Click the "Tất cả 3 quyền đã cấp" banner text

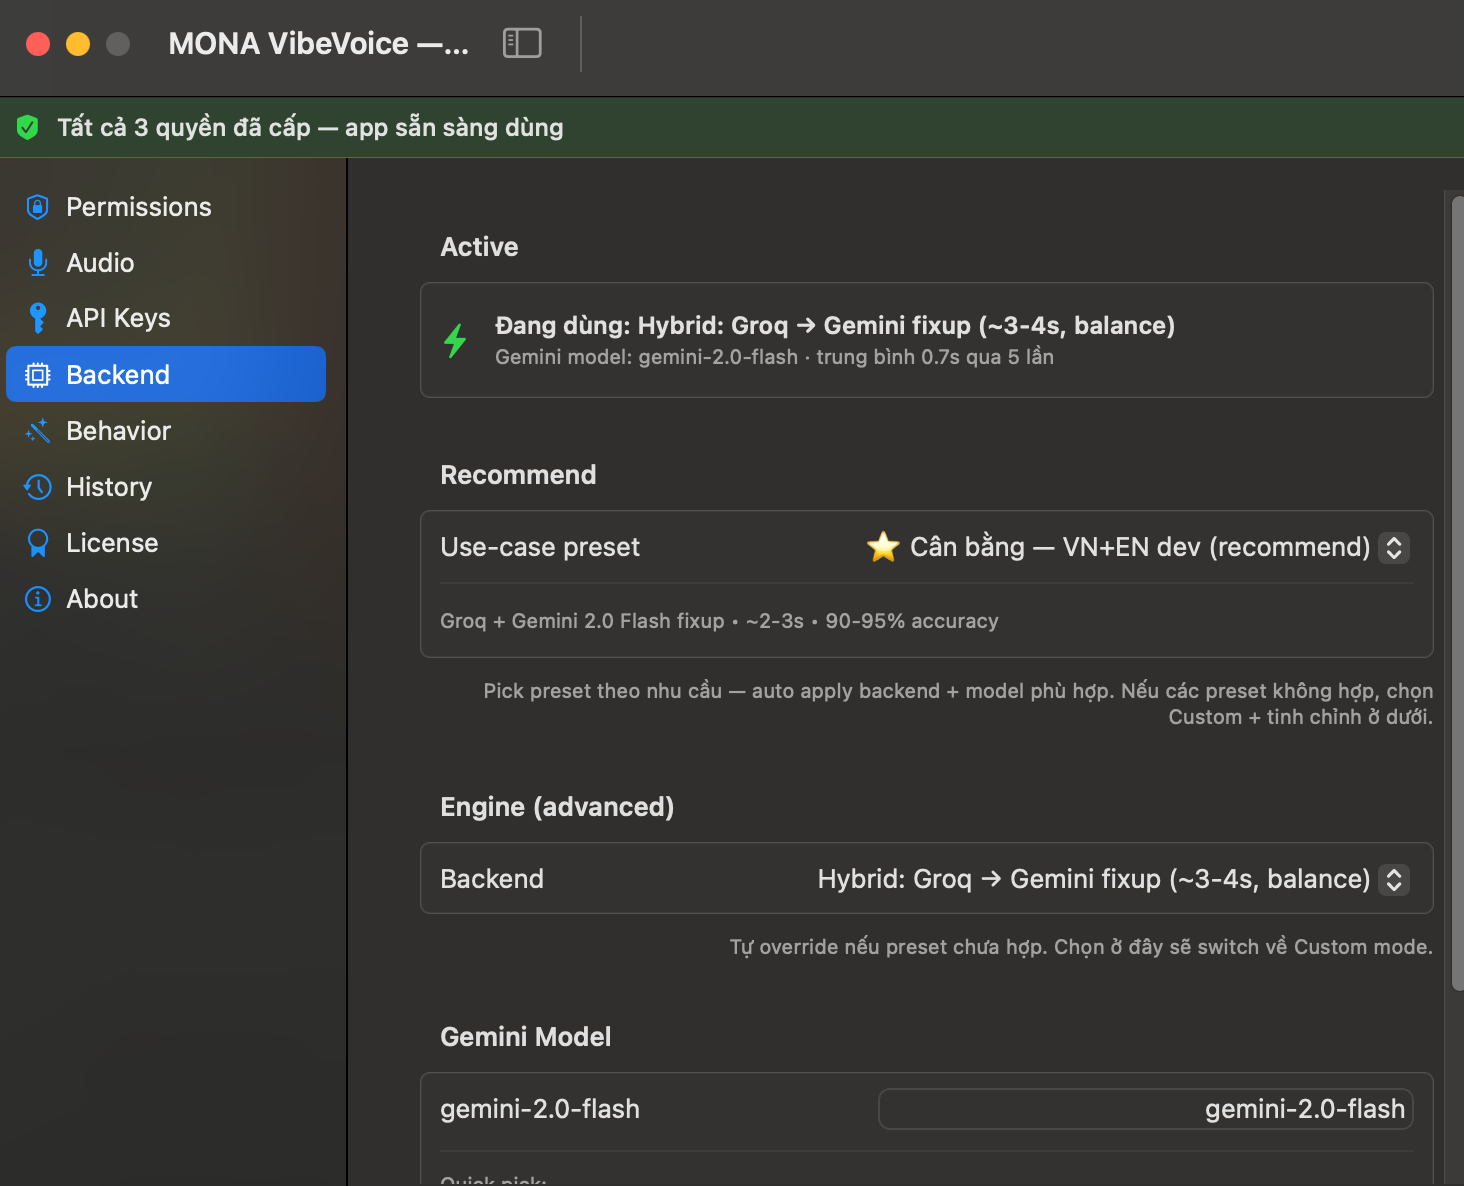pyautogui.click(x=310, y=127)
